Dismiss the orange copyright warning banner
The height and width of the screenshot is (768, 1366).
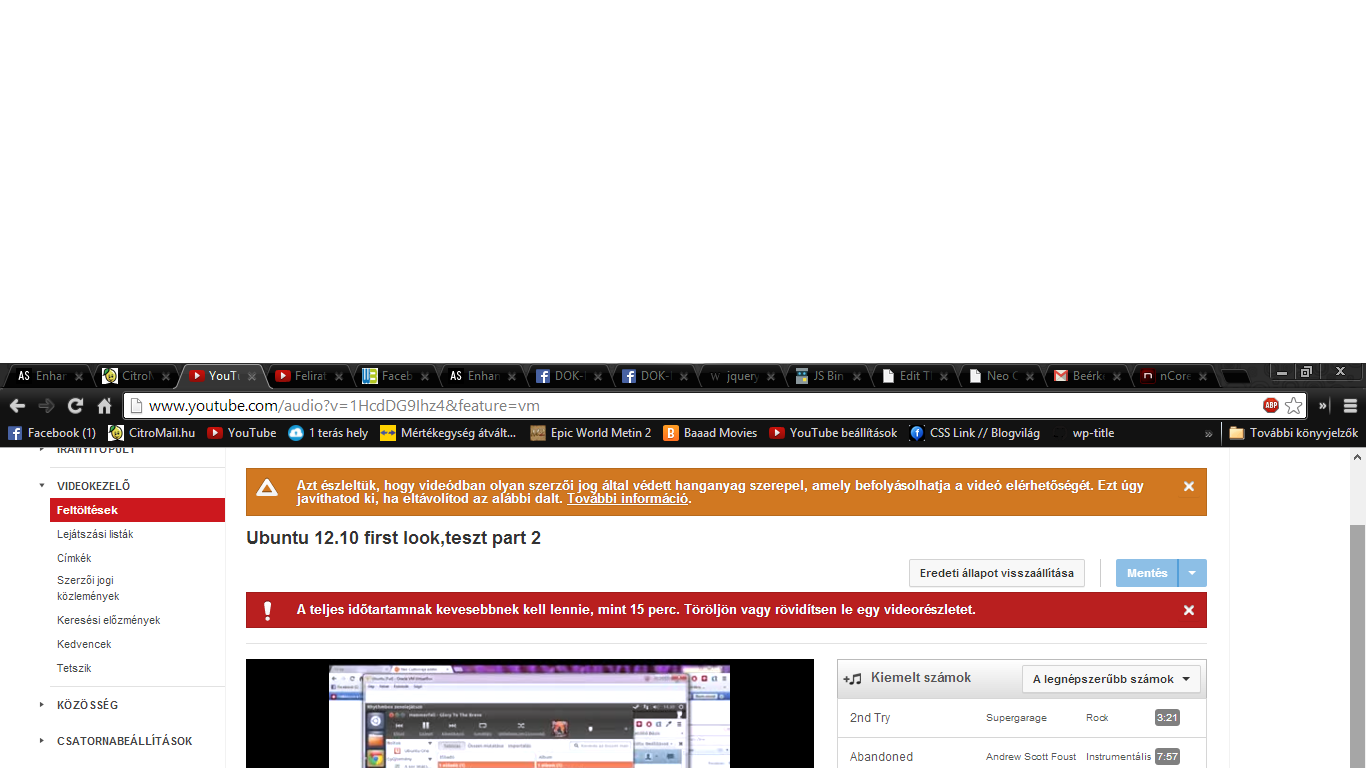pos(1189,486)
